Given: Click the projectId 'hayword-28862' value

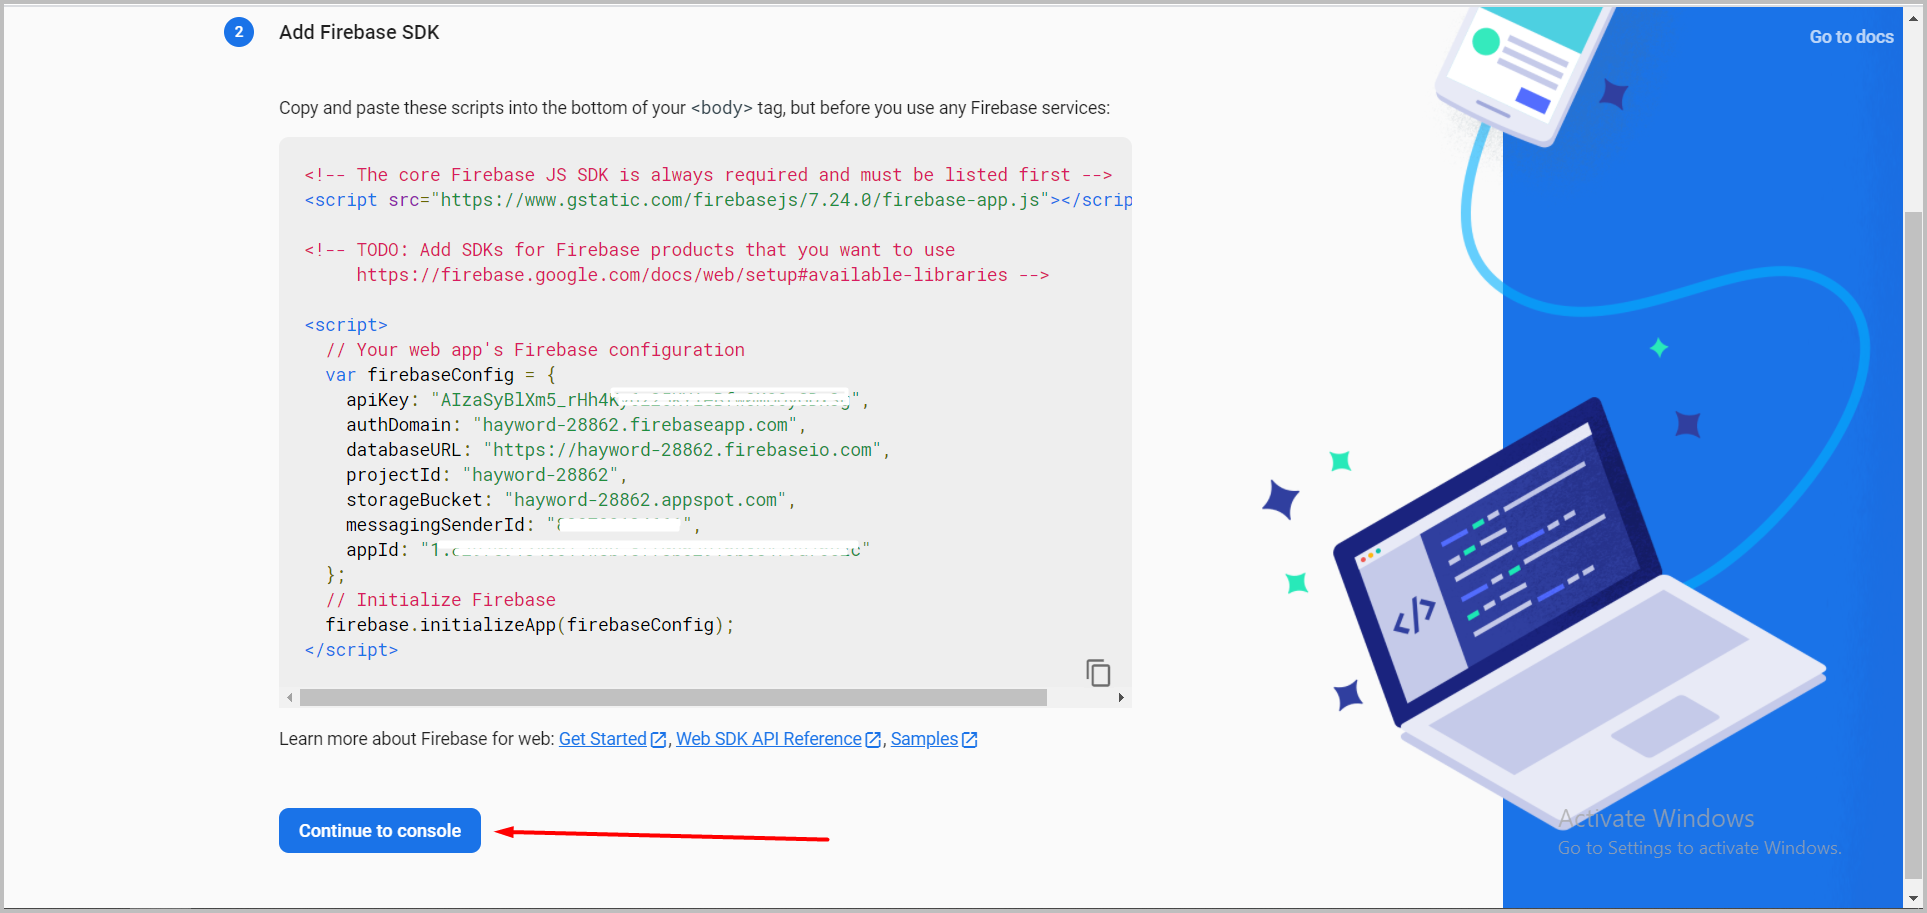Looking at the screenshot, I should (x=540, y=475).
